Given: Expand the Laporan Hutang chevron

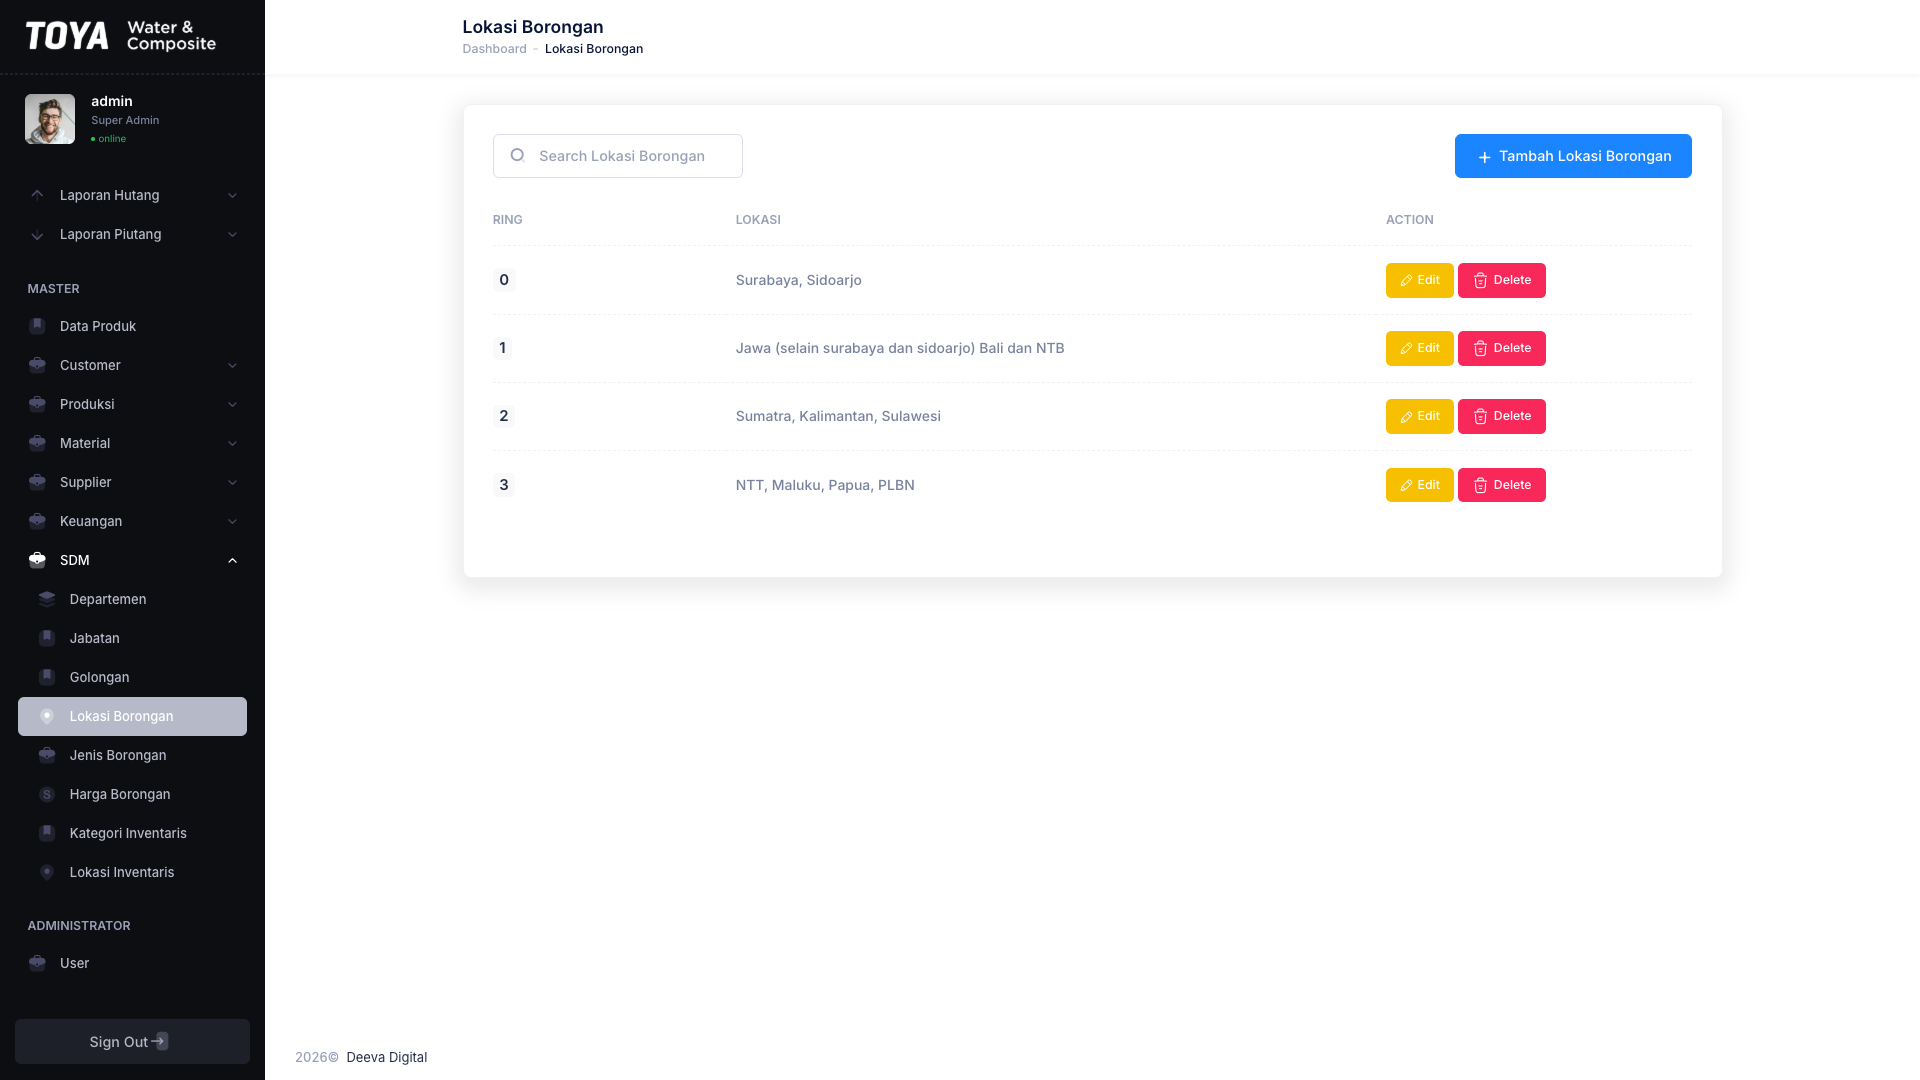Looking at the screenshot, I should click(x=232, y=195).
